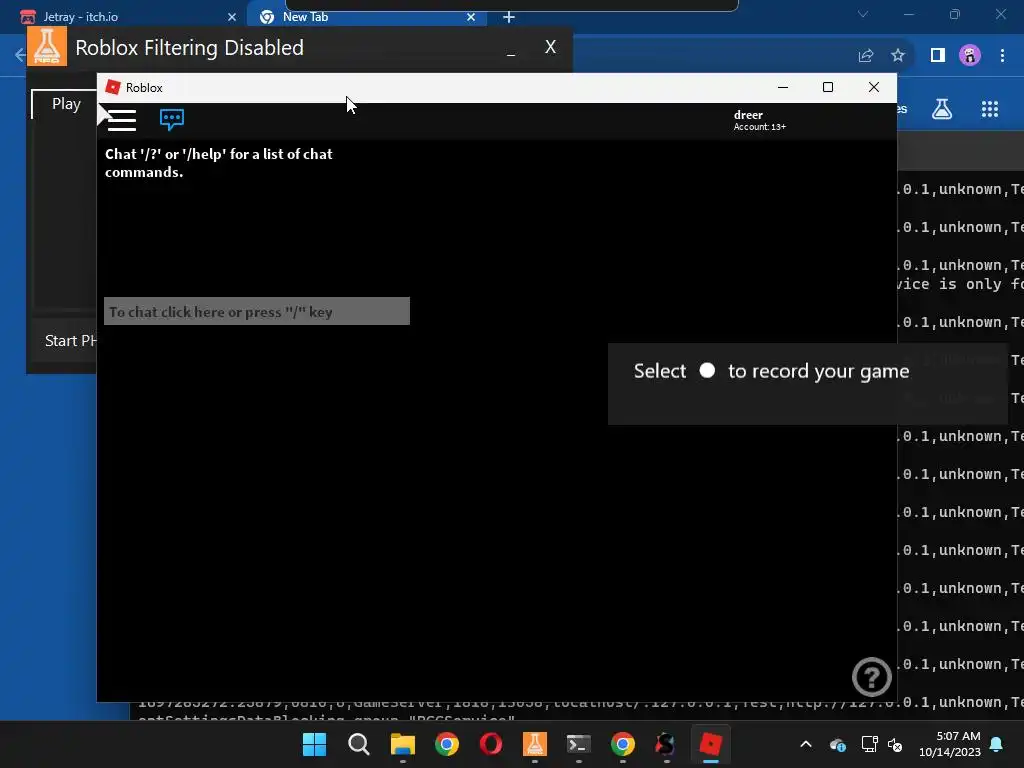Screen dimensions: 1024x768
Task: Open a new browser tab with plus
Action: click(x=509, y=18)
